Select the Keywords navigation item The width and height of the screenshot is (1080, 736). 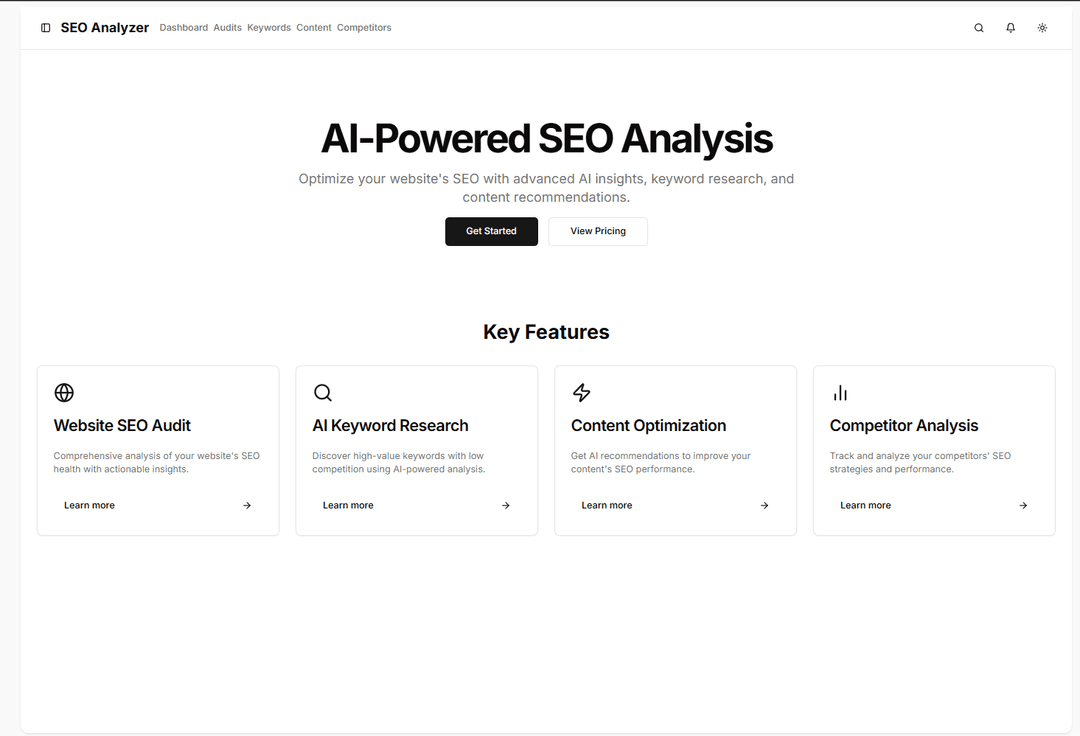(268, 27)
